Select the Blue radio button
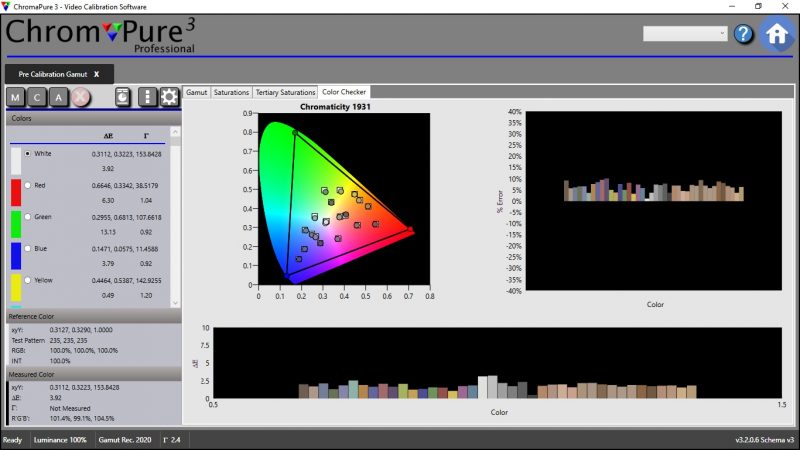 (x=27, y=248)
